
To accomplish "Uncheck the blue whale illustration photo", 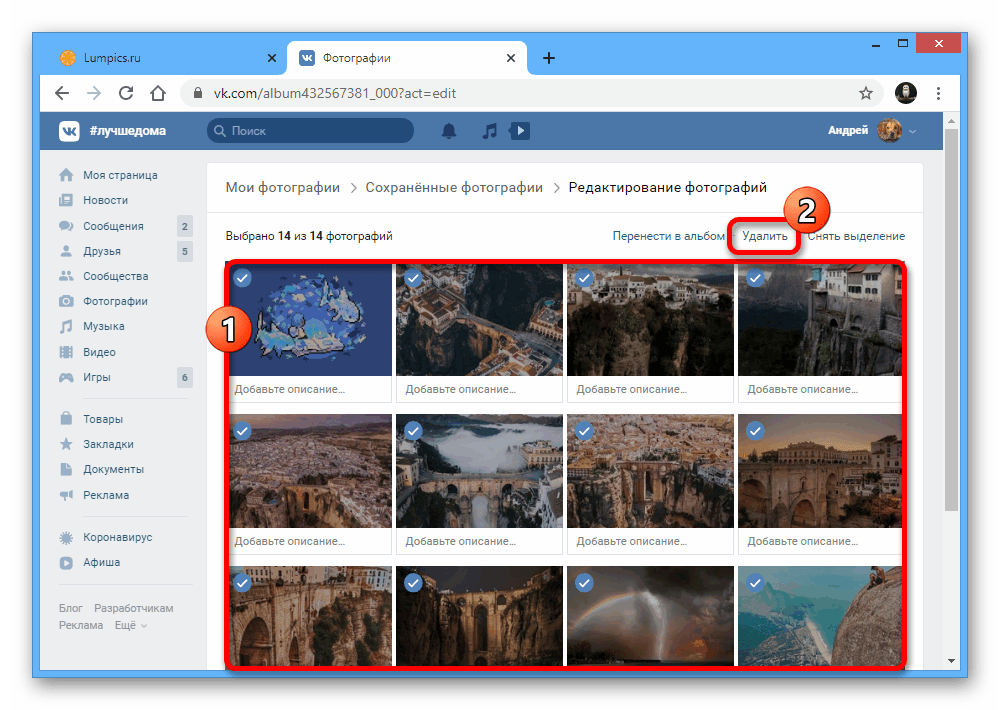I will [243, 278].
